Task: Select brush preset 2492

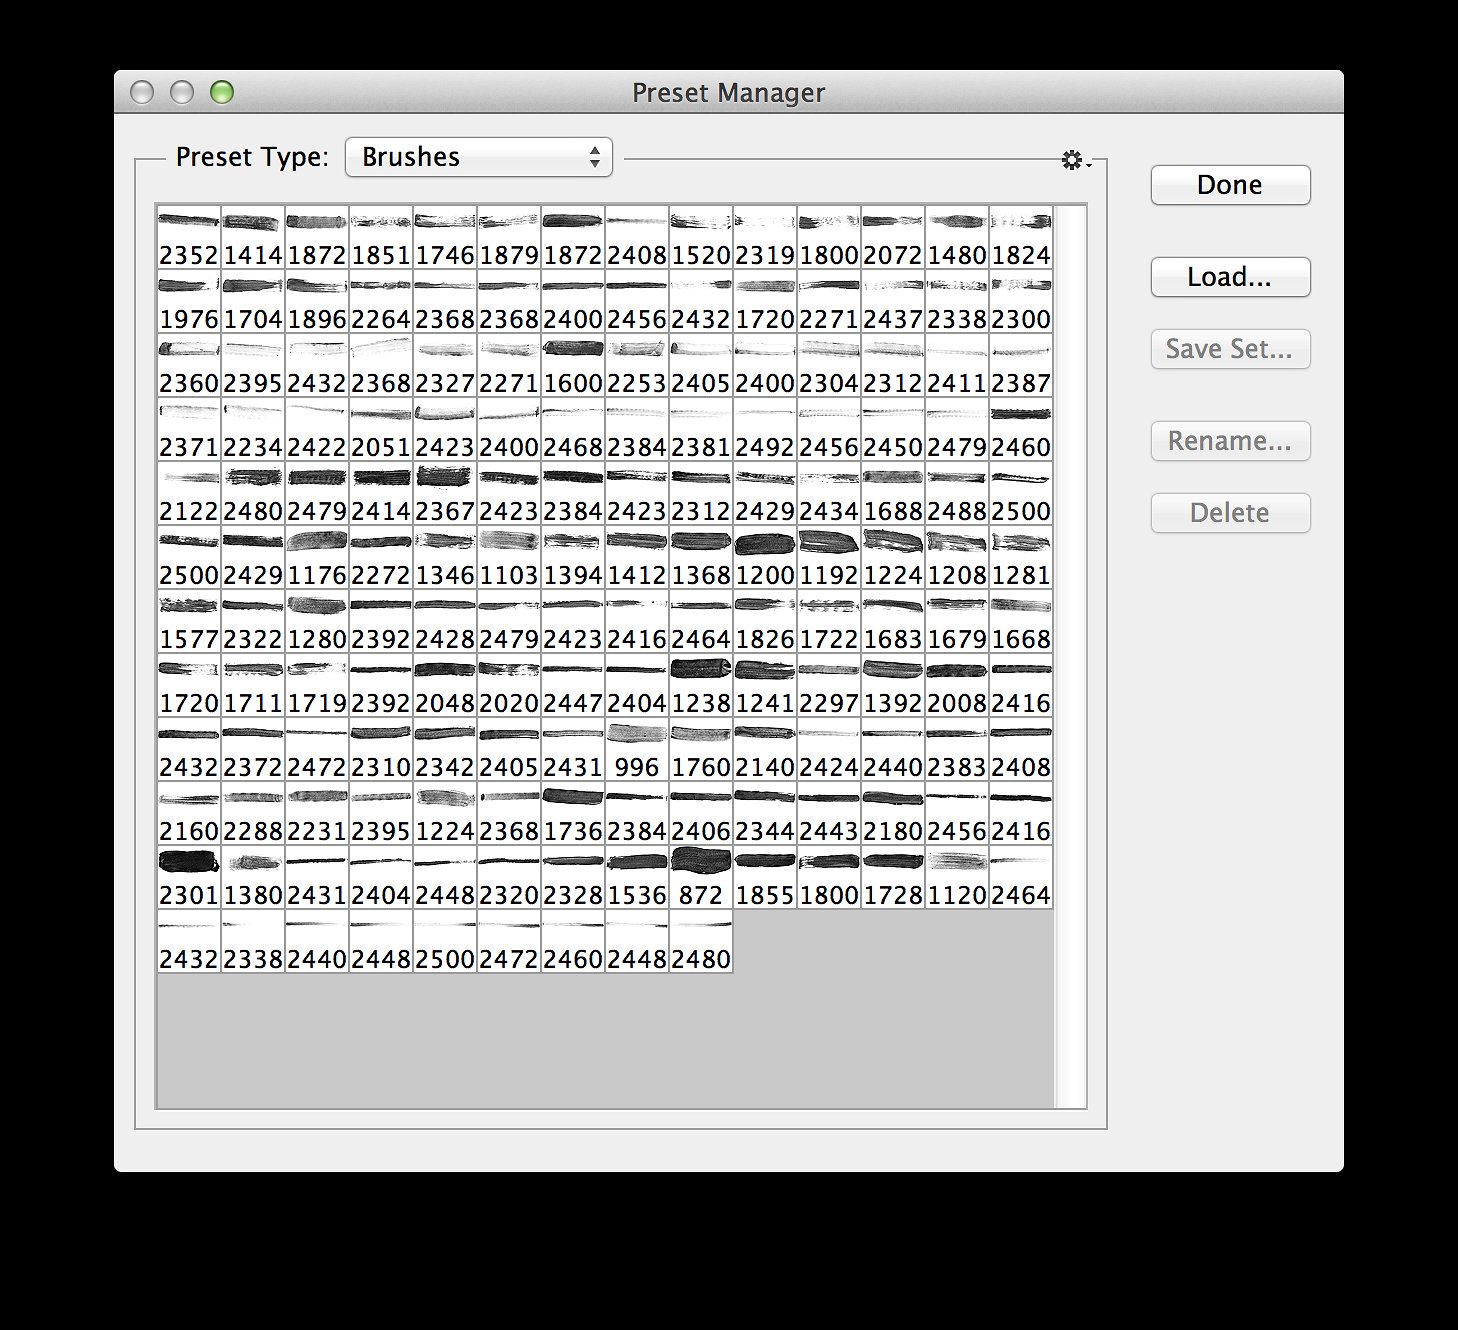Action: point(765,430)
